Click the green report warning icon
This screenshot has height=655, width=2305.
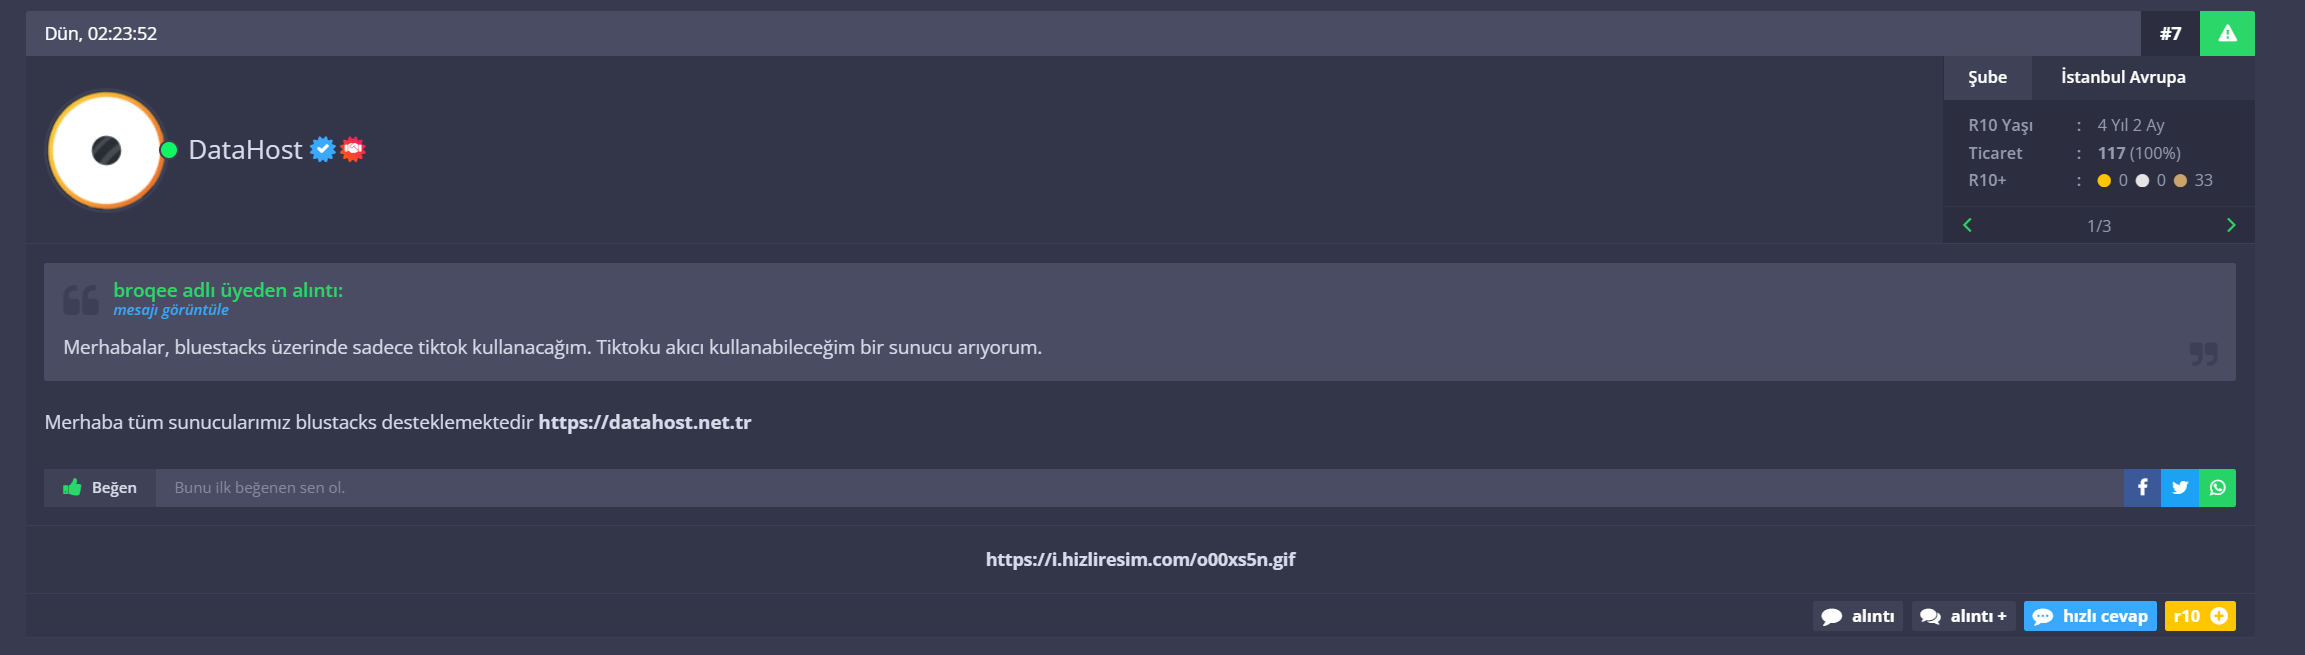pos(2227,33)
